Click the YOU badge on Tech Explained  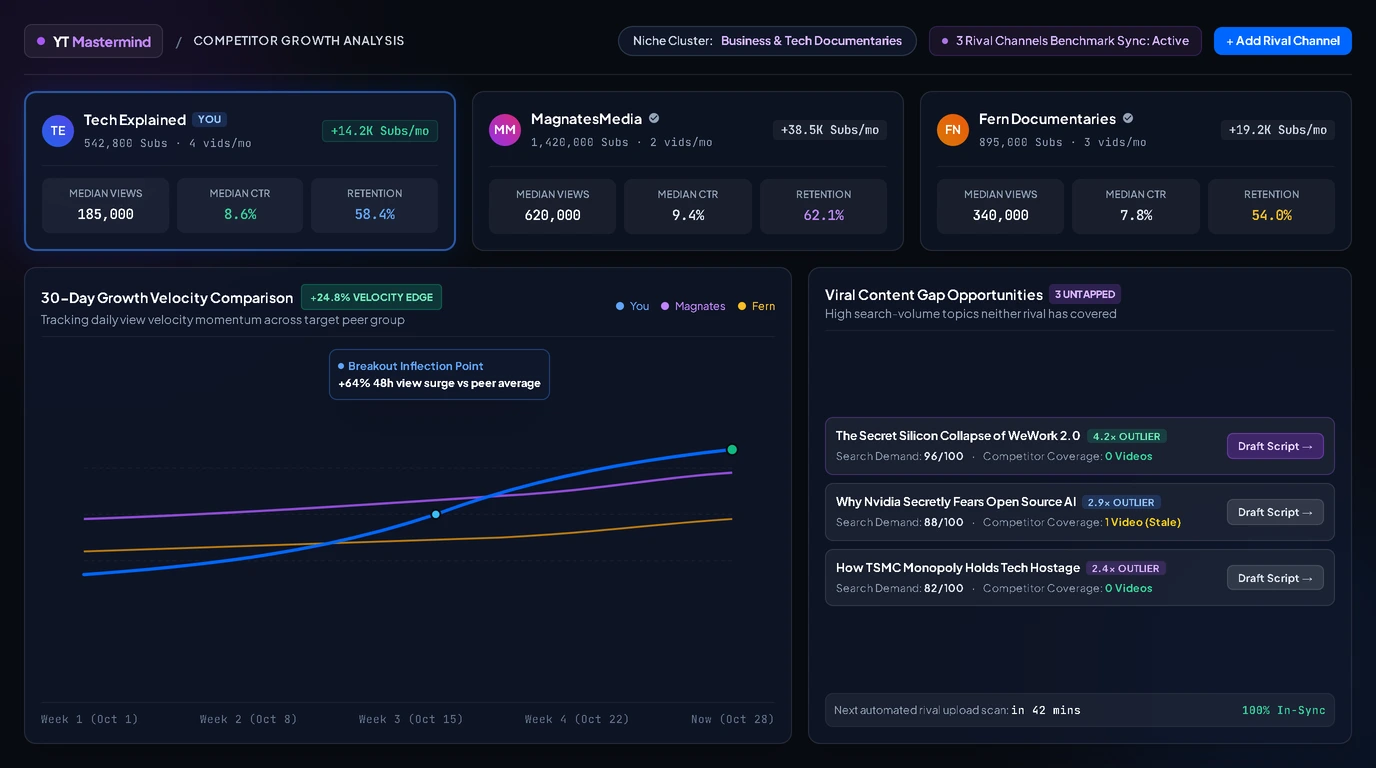pos(209,119)
